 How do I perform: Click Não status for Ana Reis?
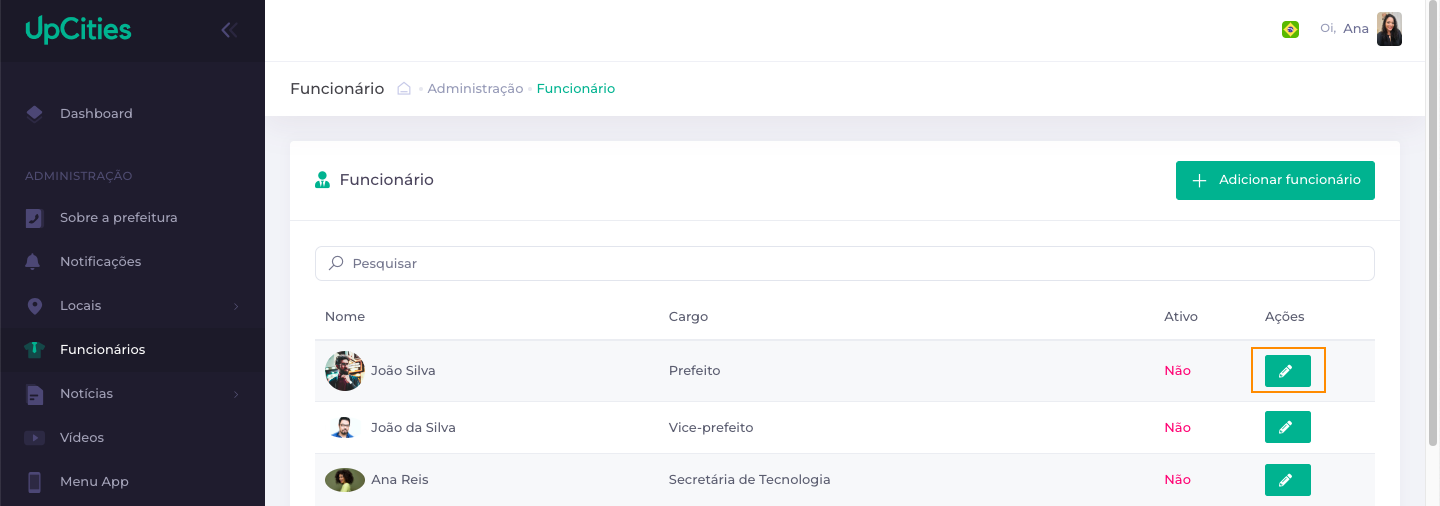point(1177,480)
